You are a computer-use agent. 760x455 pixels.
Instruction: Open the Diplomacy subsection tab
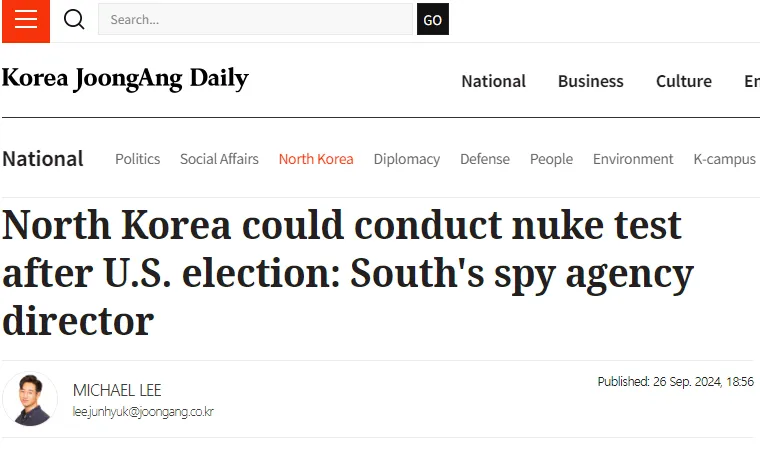[406, 159]
